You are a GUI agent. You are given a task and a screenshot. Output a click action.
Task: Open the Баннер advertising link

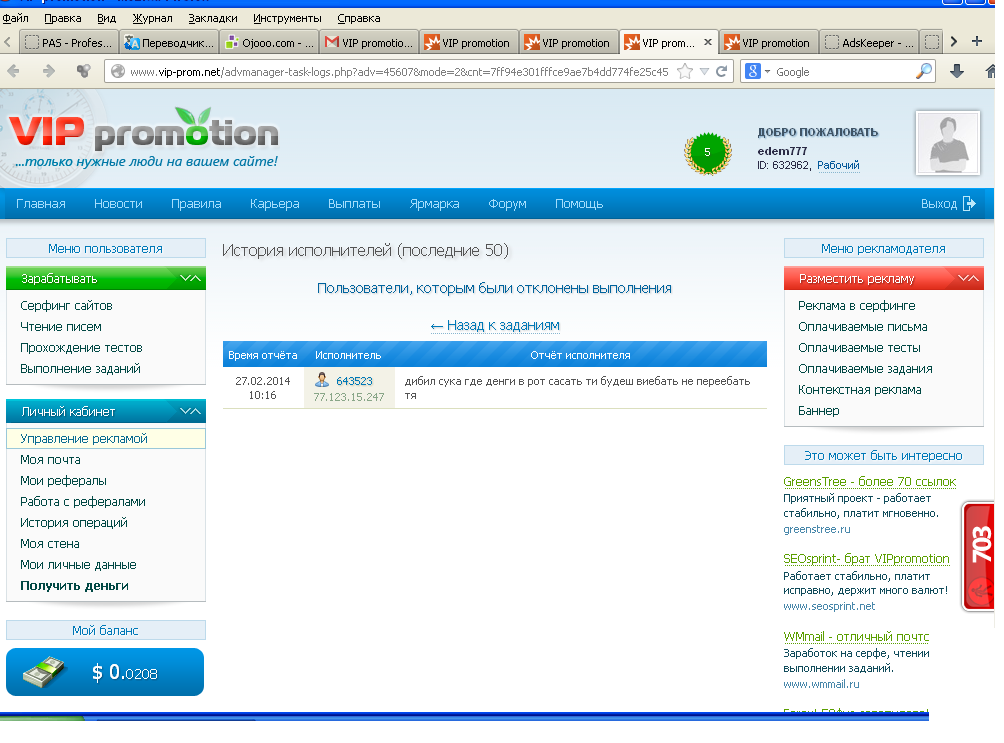point(818,411)
